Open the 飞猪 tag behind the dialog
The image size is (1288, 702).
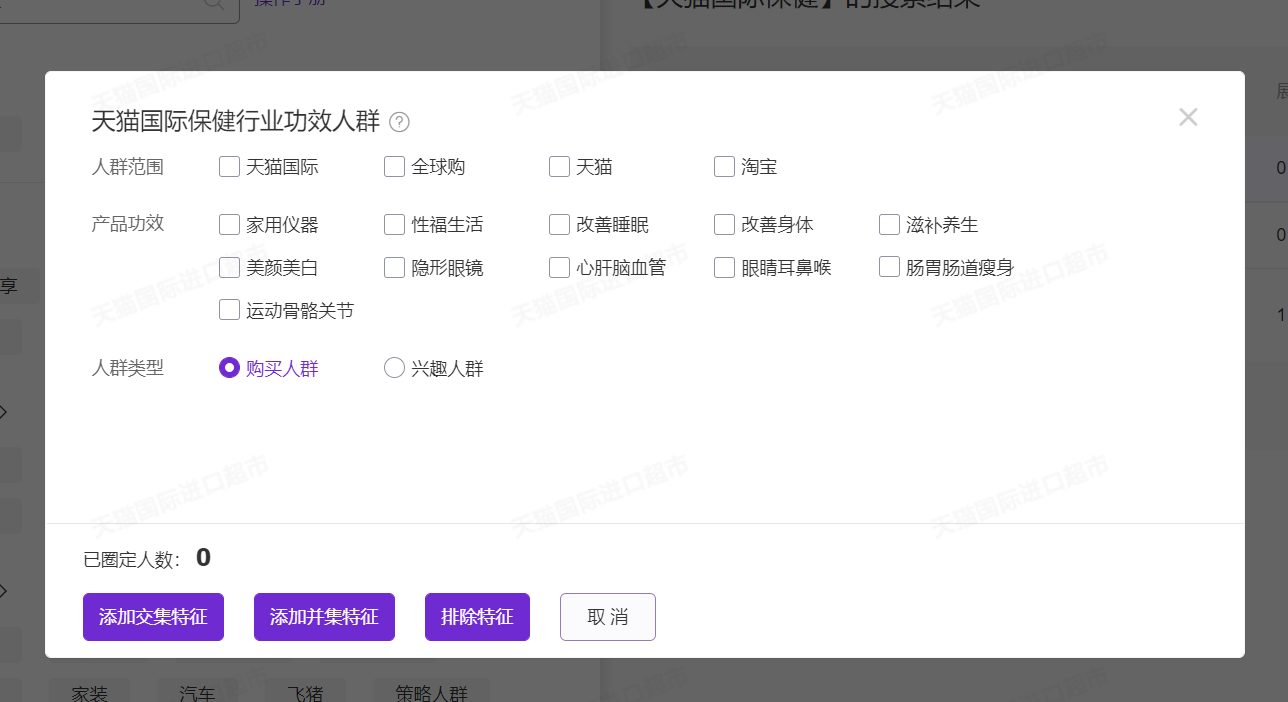pos(305,692)
